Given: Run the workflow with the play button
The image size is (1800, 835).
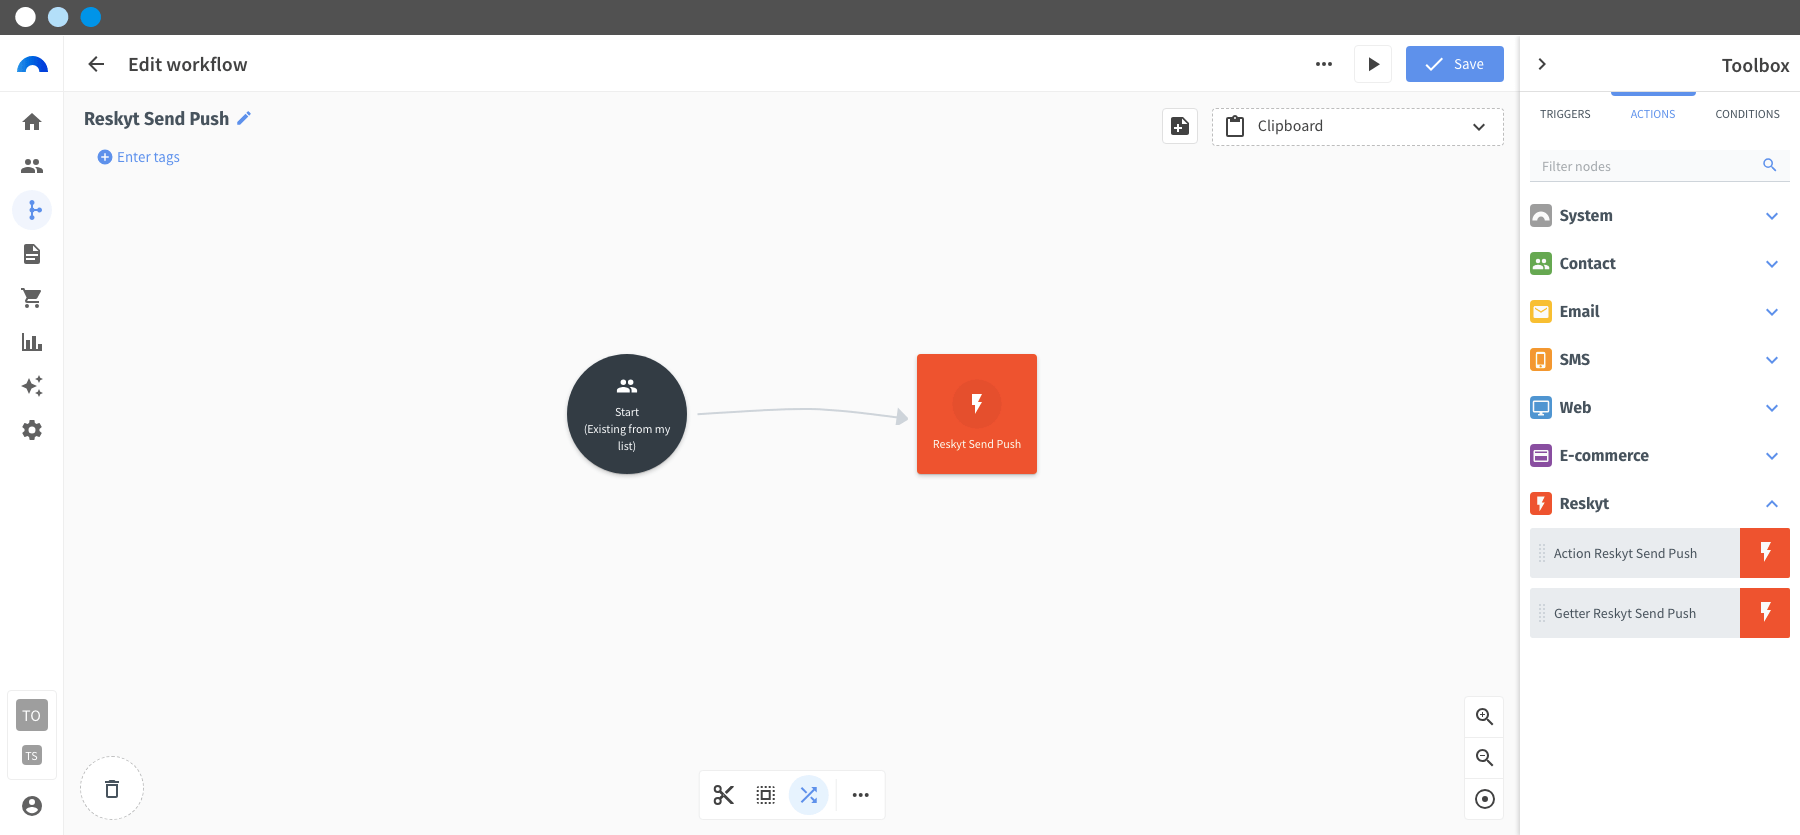Looking at the screenshot, I should pyautogui.click(x=1373, y=64).
